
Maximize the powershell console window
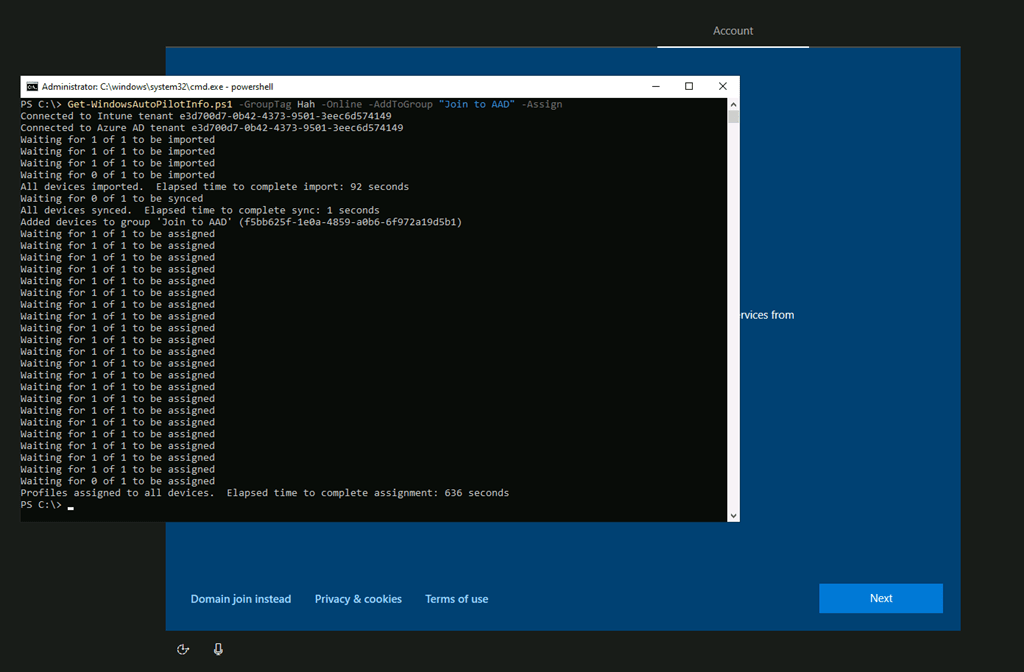[x=688, y=86]
